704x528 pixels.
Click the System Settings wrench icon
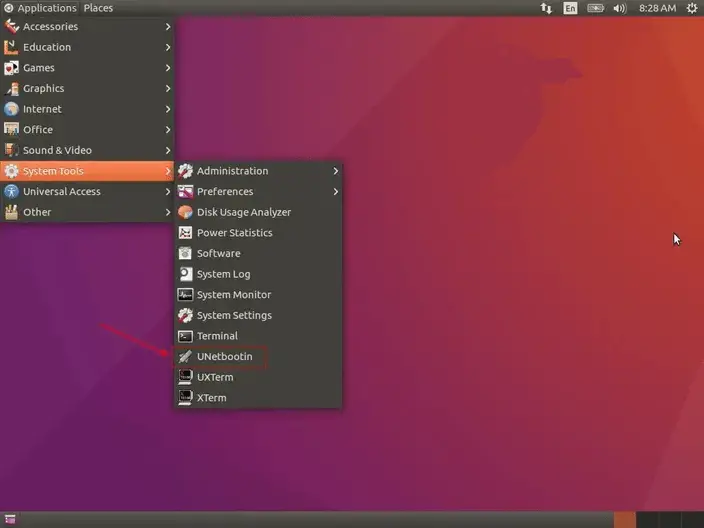185,316
